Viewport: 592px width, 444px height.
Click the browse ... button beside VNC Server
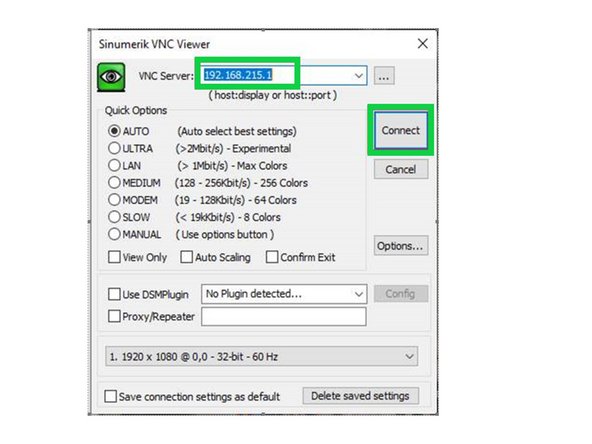coord(384,76)
